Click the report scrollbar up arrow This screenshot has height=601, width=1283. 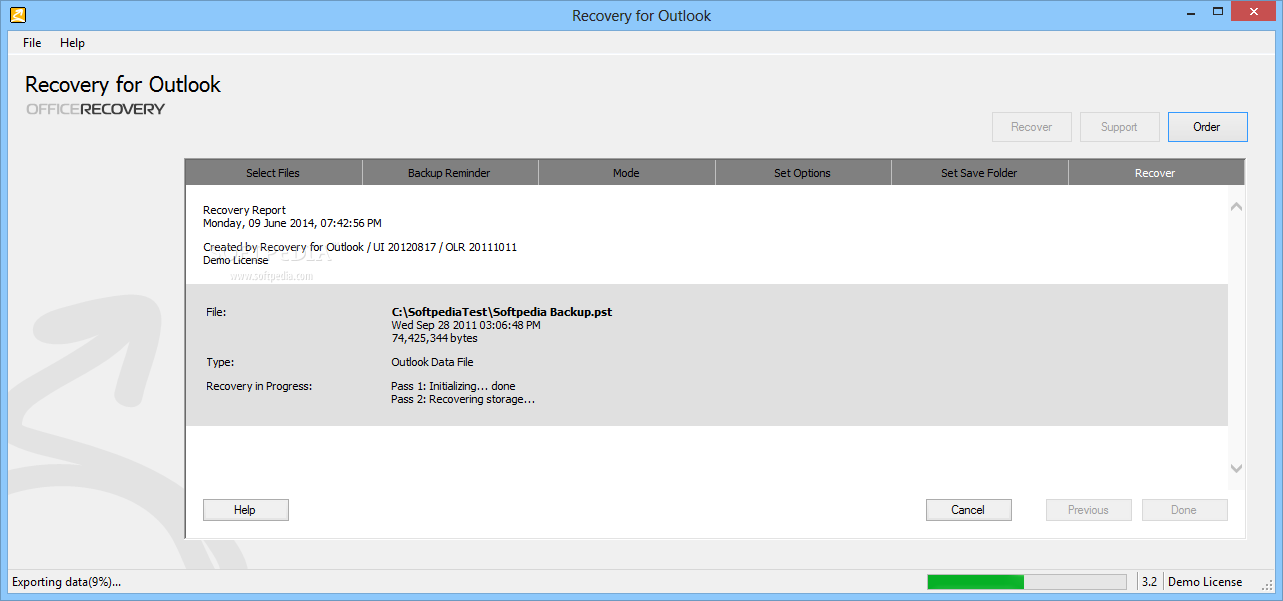1236,207
